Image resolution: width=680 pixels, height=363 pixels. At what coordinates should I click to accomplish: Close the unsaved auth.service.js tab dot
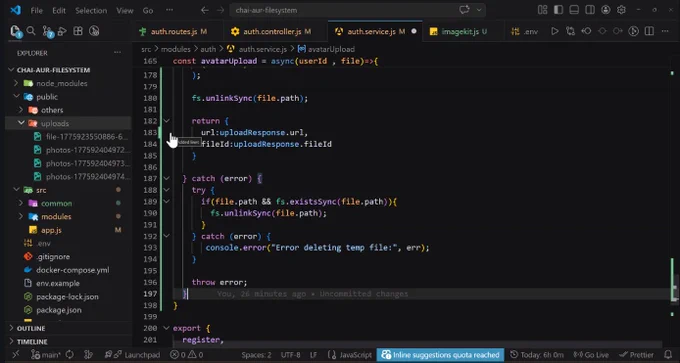414,31
